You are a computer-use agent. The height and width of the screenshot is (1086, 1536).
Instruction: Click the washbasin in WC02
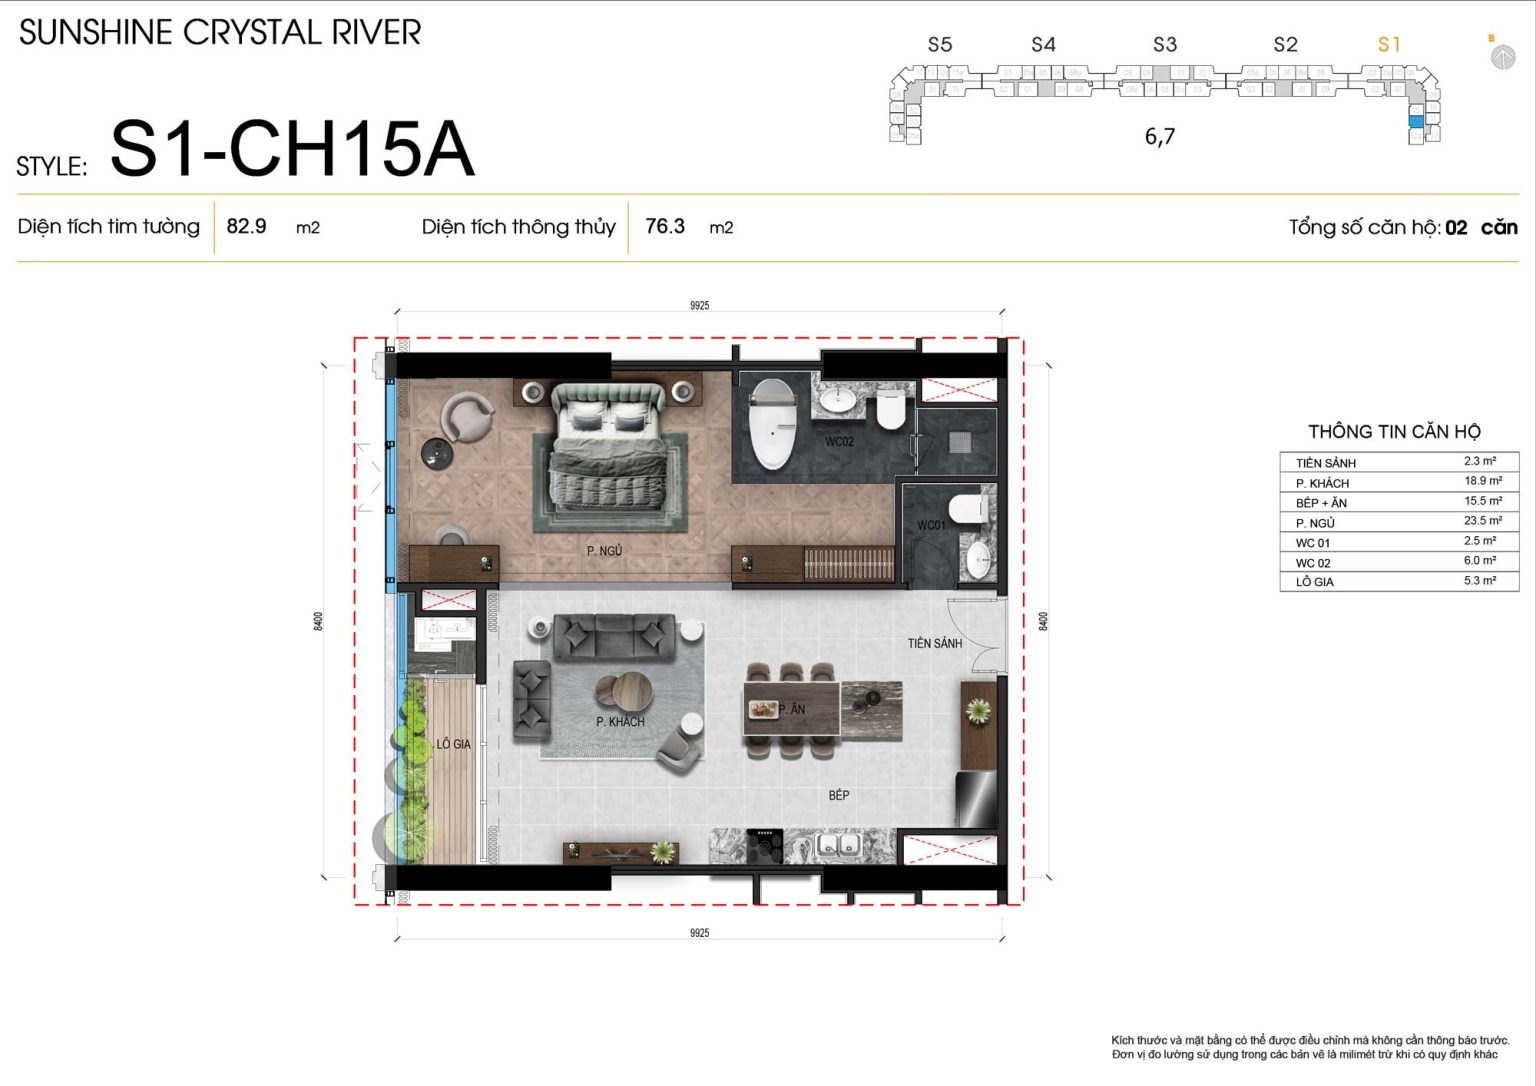click(x=837, y=400)
